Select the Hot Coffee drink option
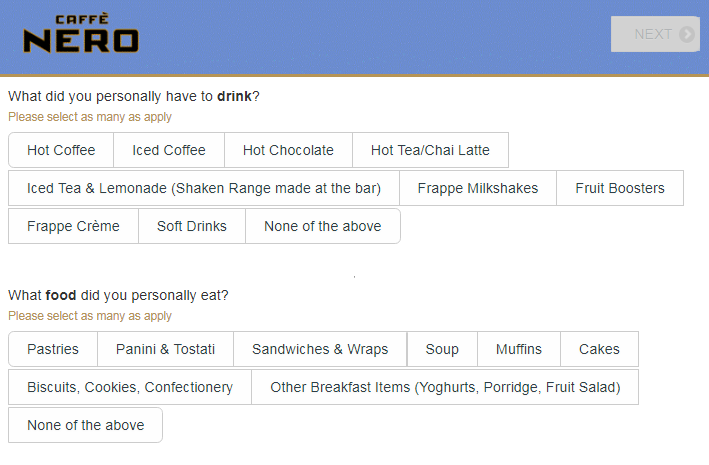 [61, 151]
